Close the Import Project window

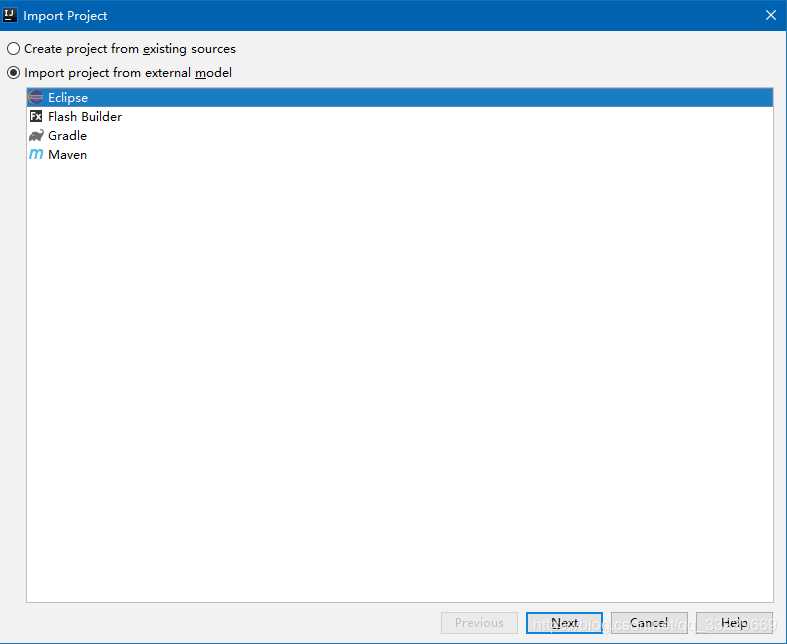click(x=771, y=15)
